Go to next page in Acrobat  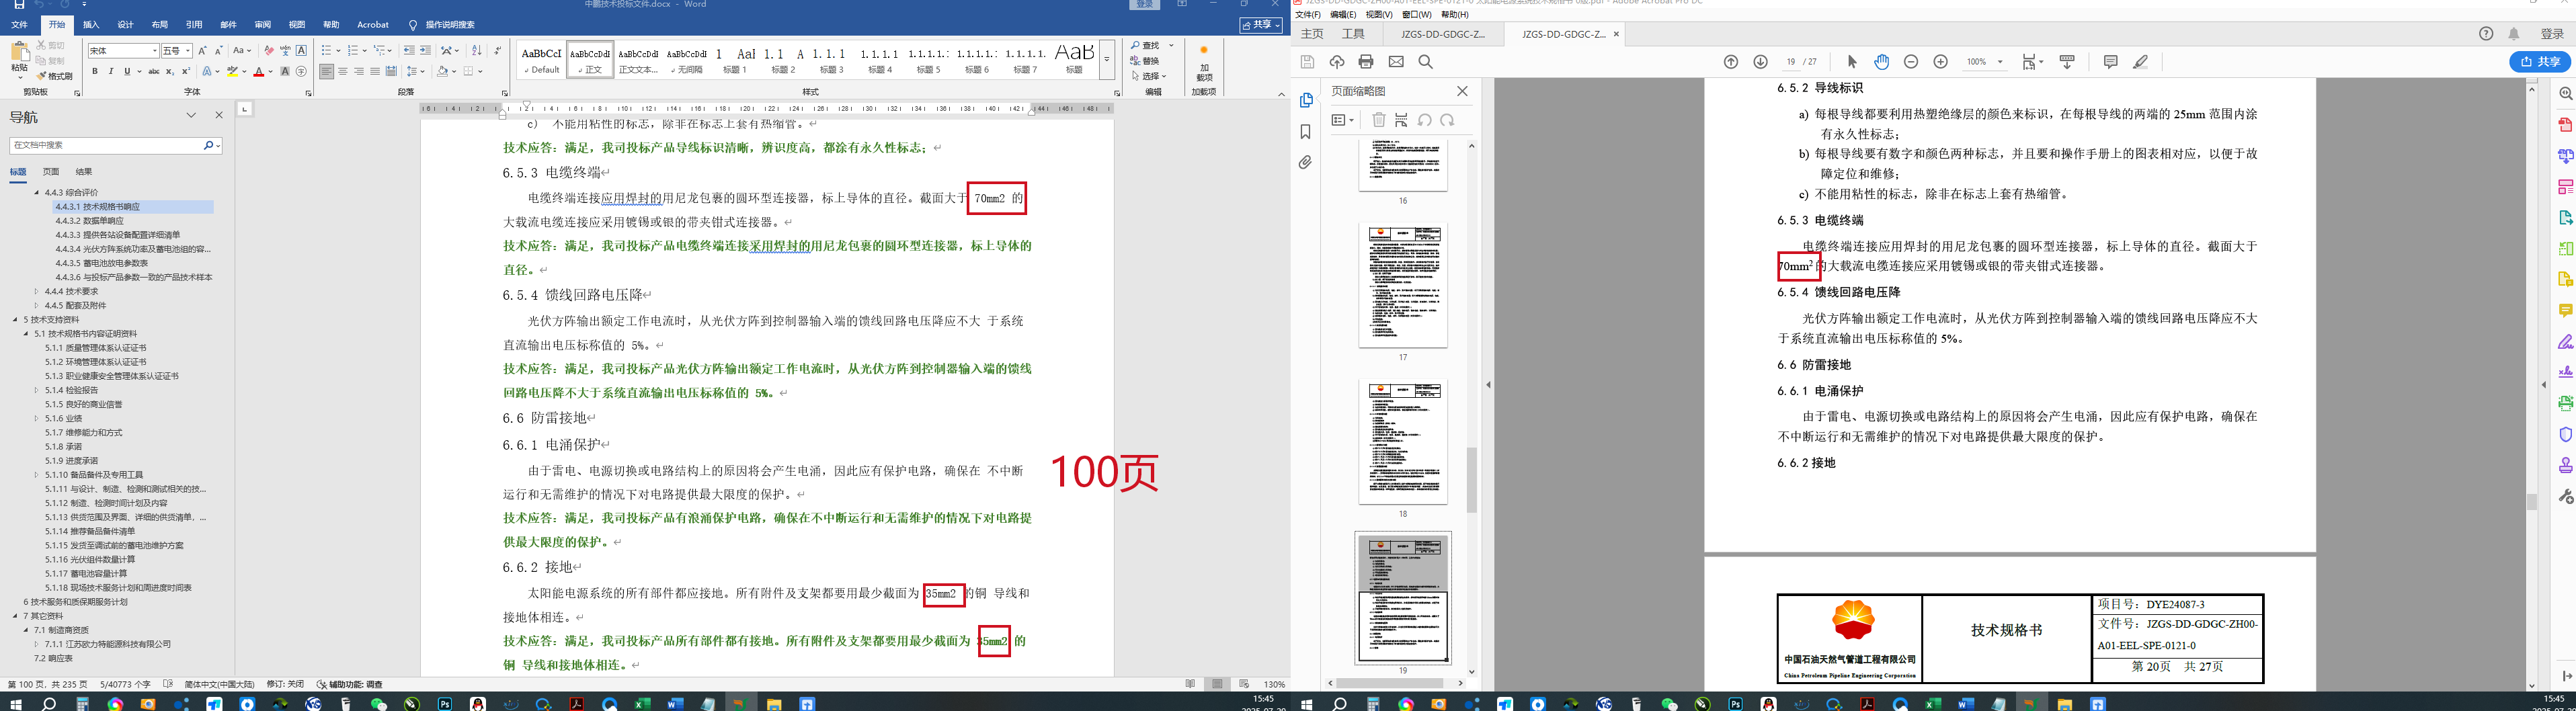click(x=1761, y=62)
